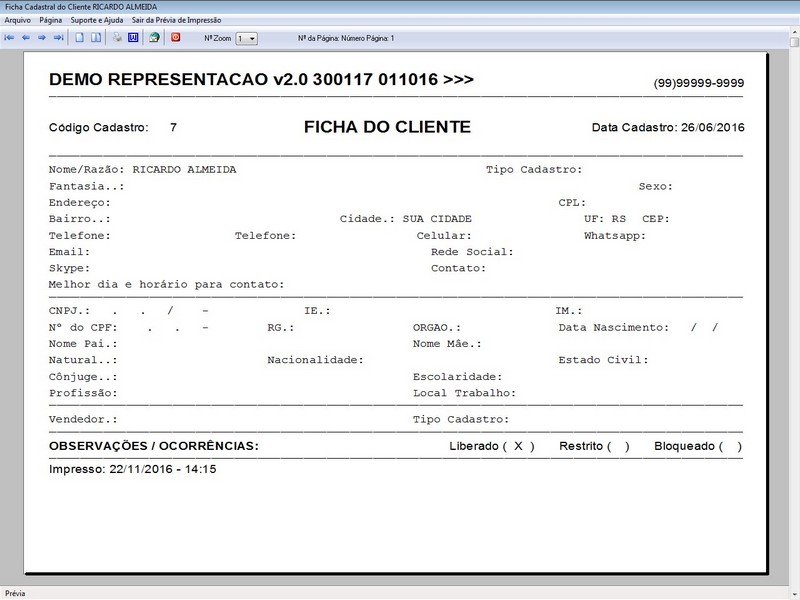Click the next page arrow icon

pos(42,38)
